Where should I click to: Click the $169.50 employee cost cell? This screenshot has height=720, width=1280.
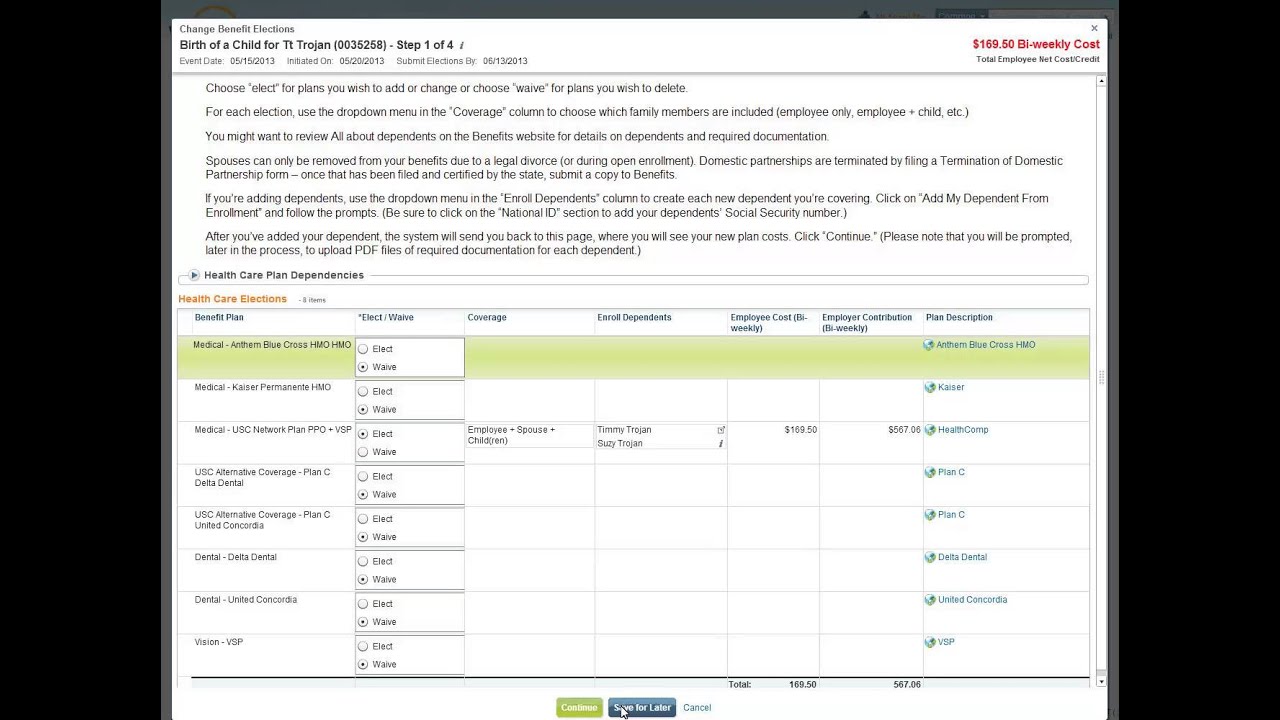pyautogui.click(x=801, y=430)
